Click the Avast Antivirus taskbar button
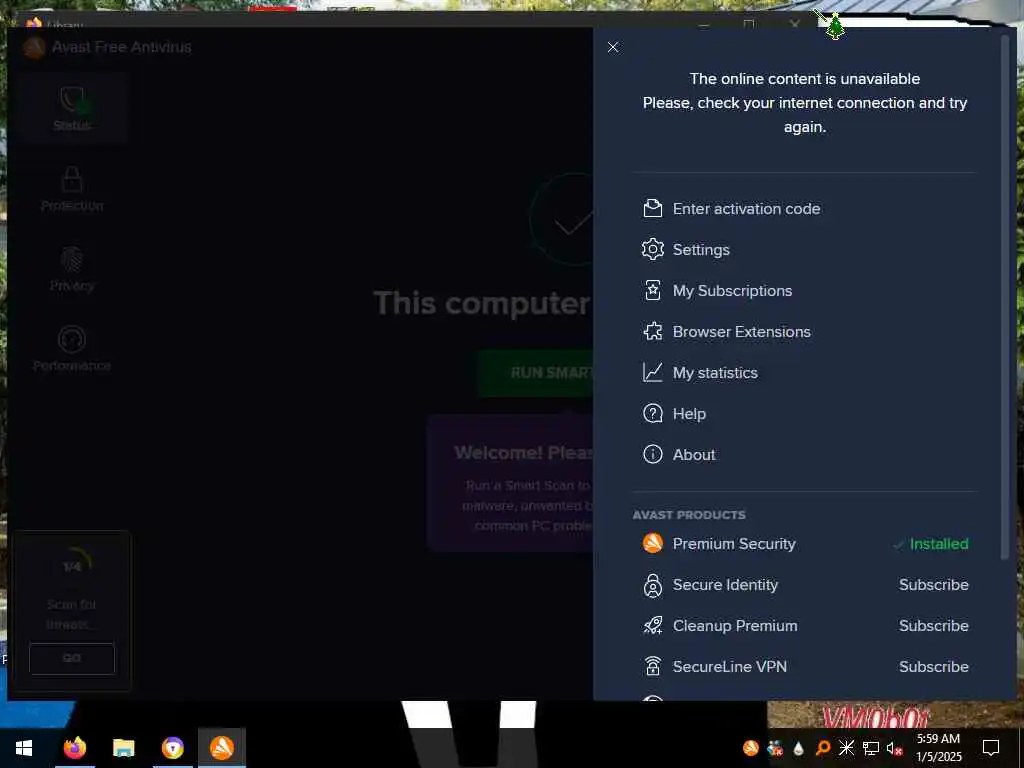Image resolution: width=1024 pixels, height=768 pixels. tap(222, 748)
